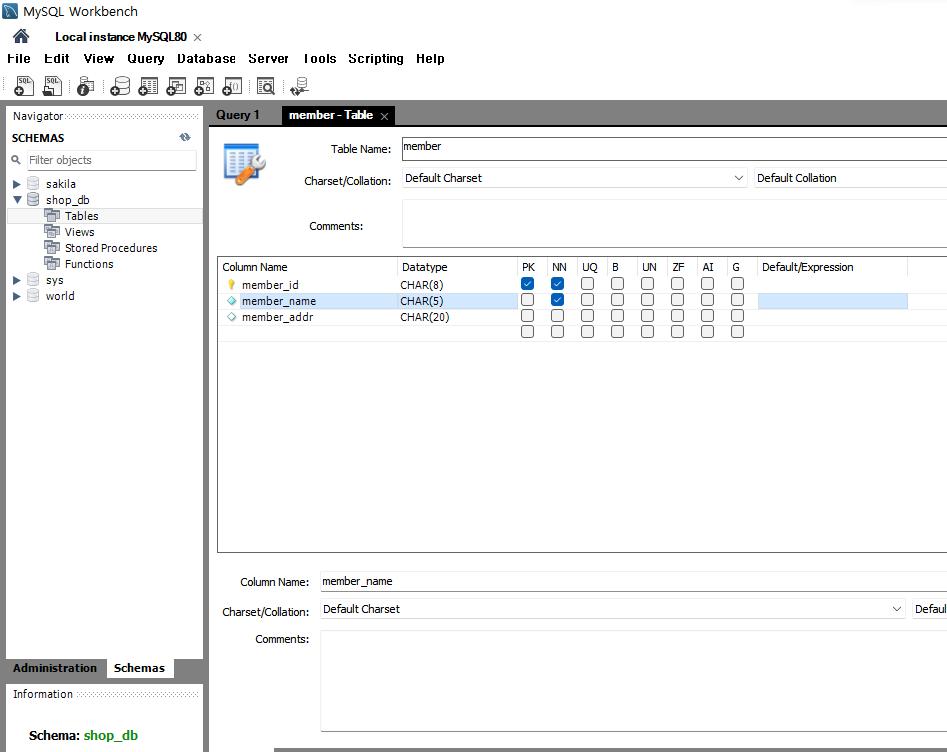
Task: Open the home screen icon
Action: (x=21, y=37)
